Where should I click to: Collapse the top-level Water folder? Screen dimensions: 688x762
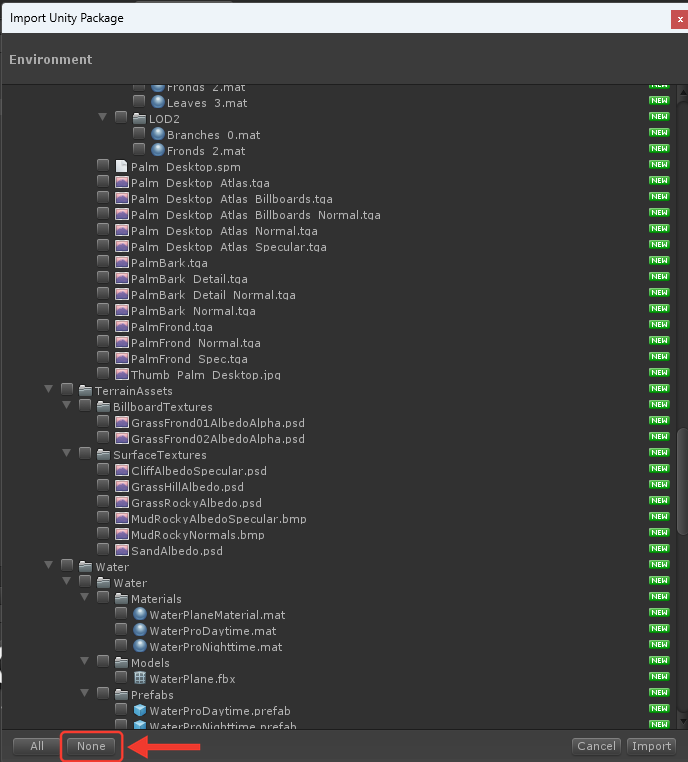point(48,565)
